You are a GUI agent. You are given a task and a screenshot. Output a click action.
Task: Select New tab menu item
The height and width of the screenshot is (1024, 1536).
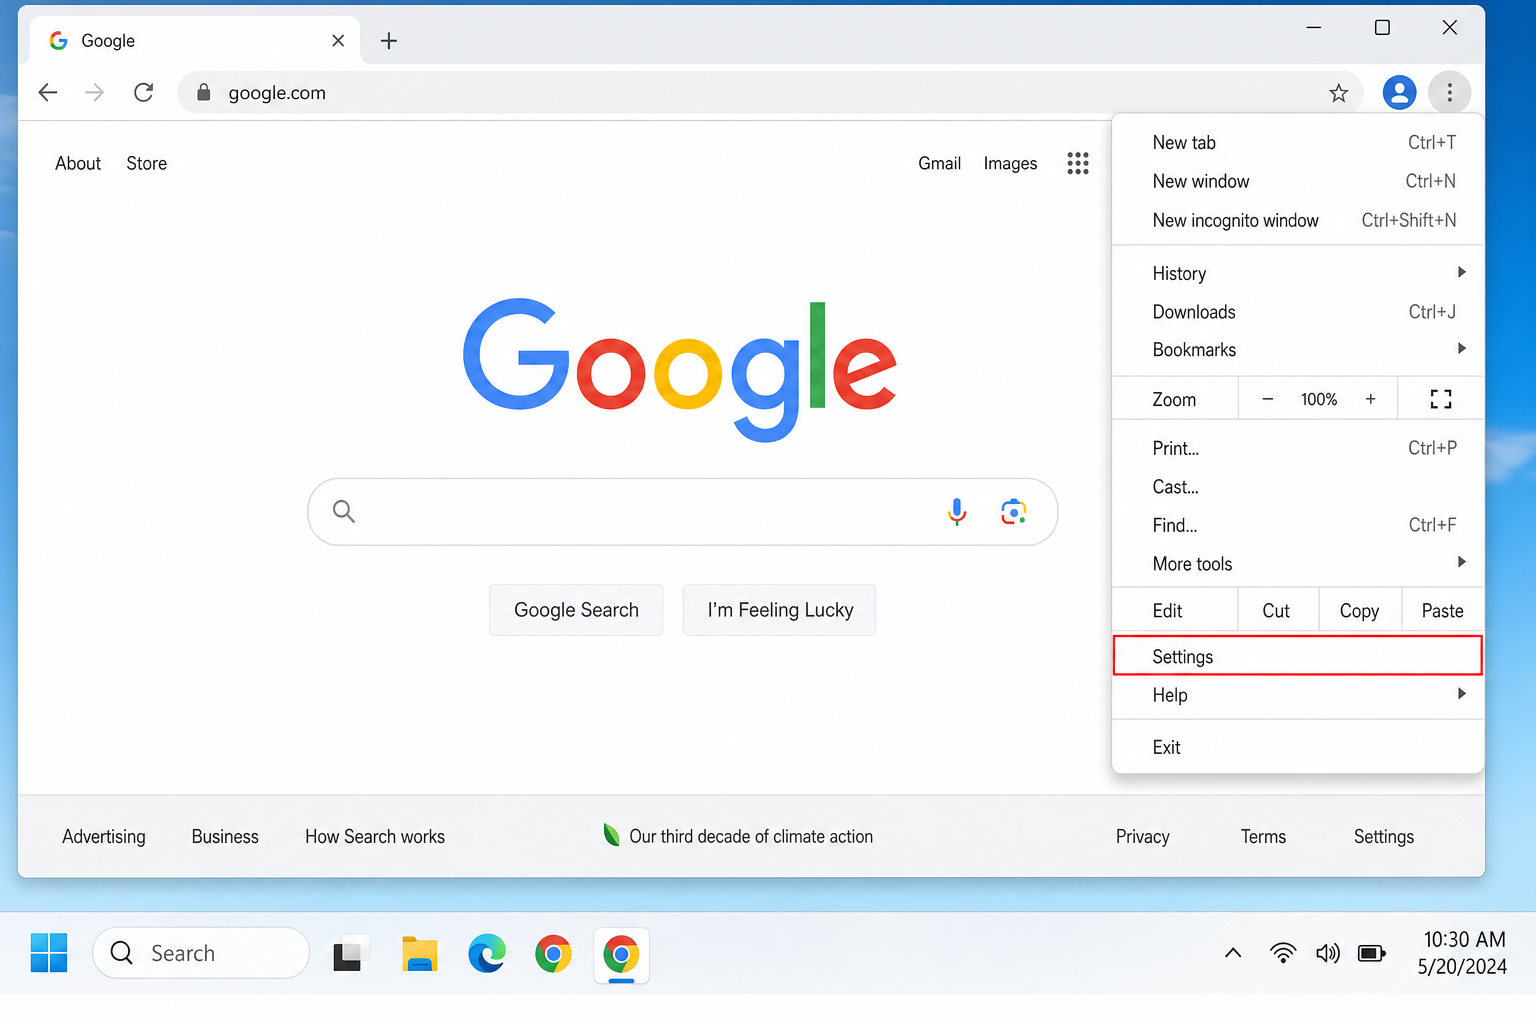point(1298,143)
